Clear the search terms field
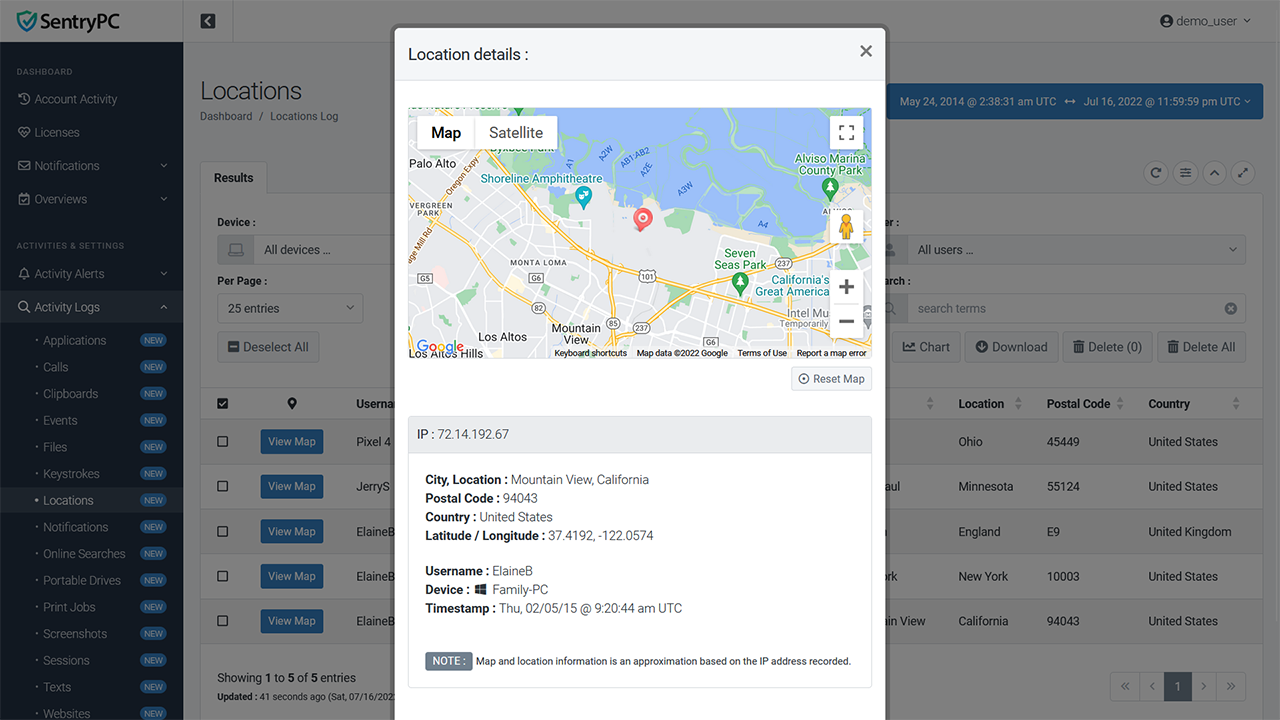 pos(1231,309)
